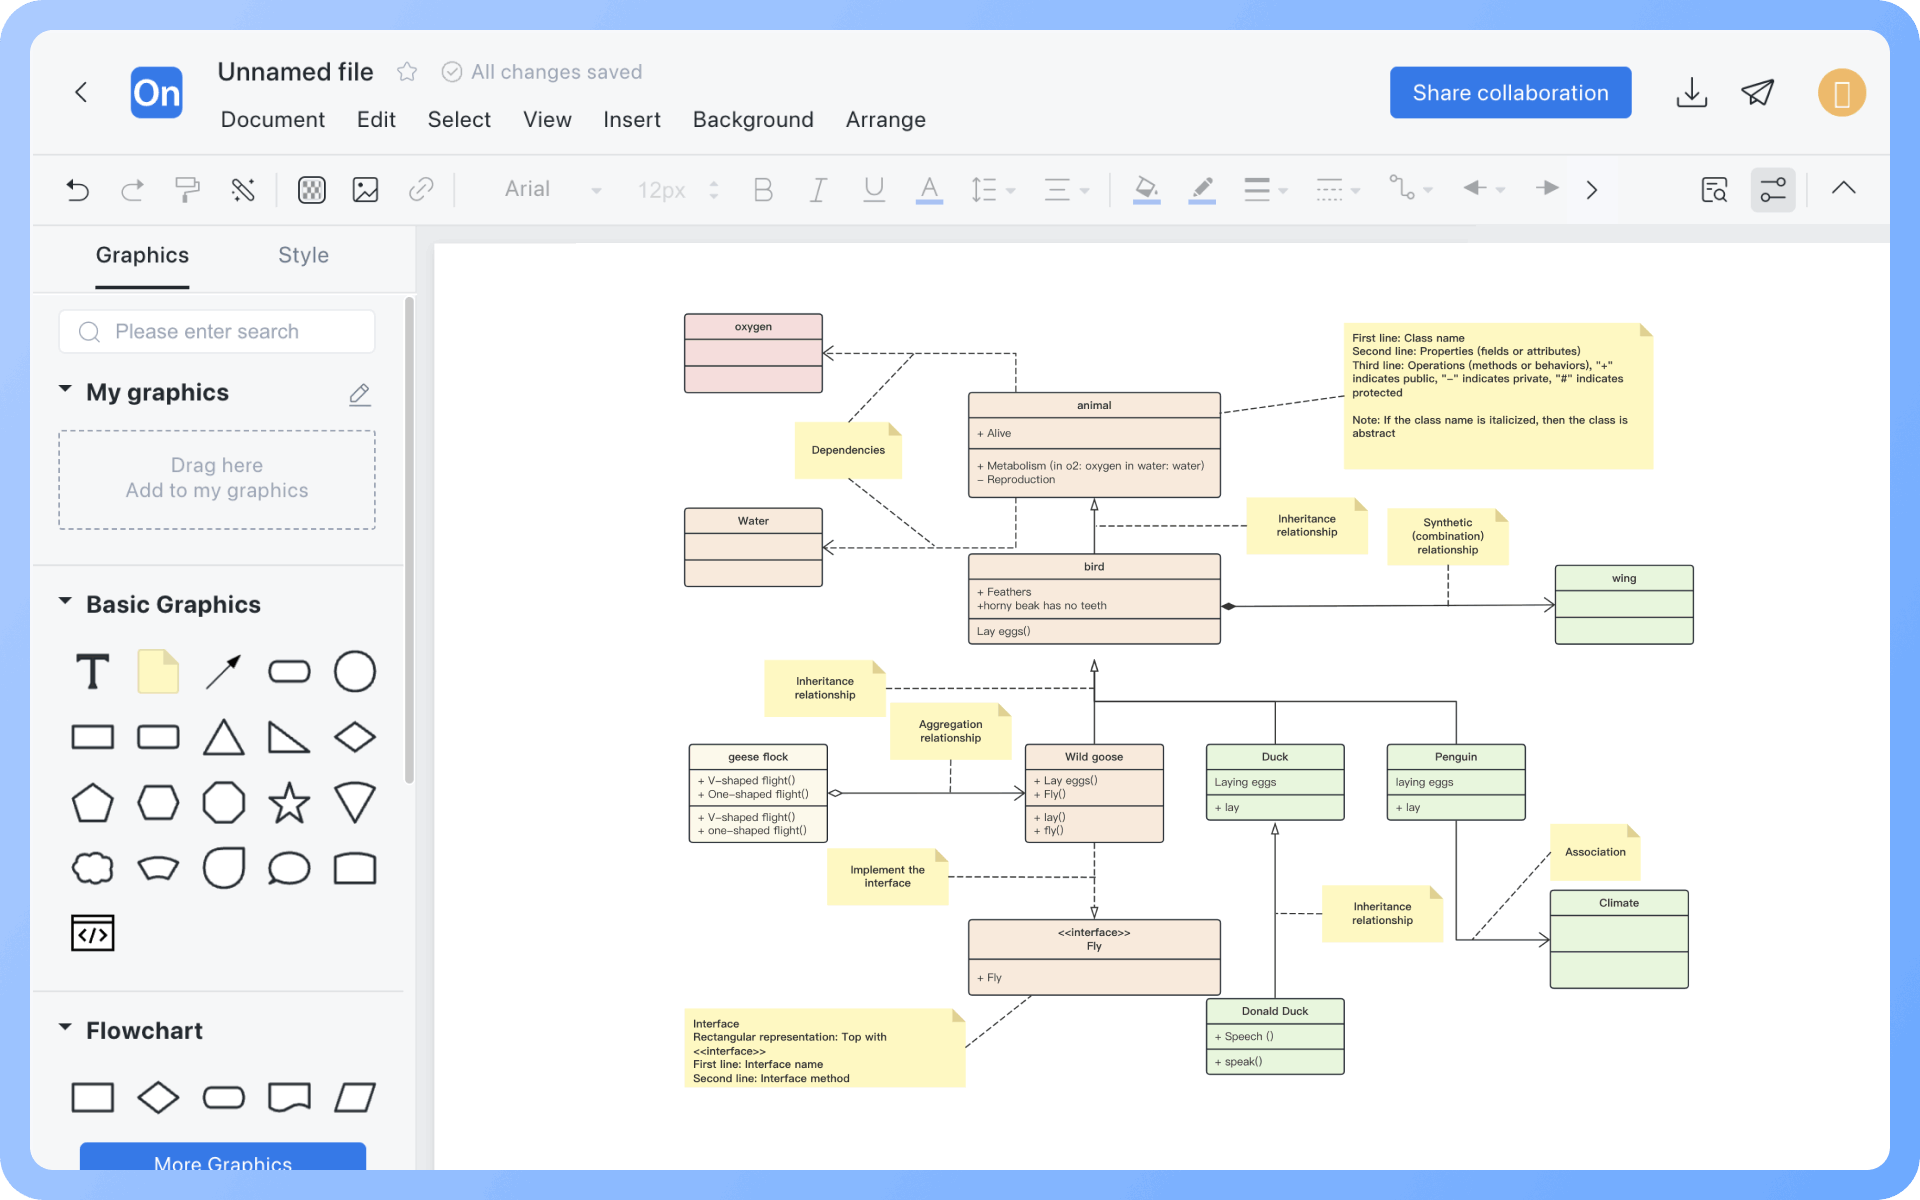Toggle bold formatting
Image resolution: width=1920 pixels, height=1200 pixels.
click(763, 189)
